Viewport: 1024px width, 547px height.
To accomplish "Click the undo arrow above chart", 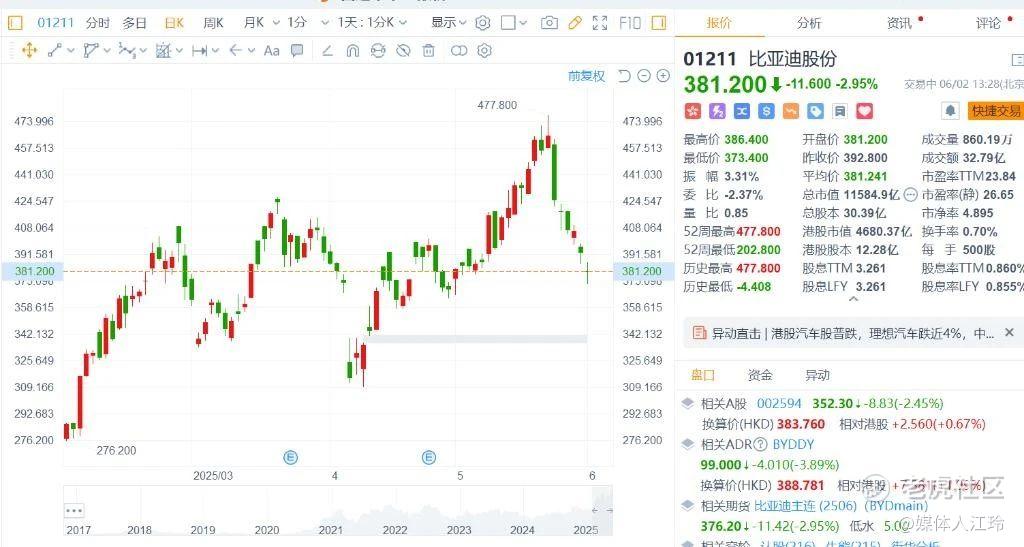I will pos(624,76).
